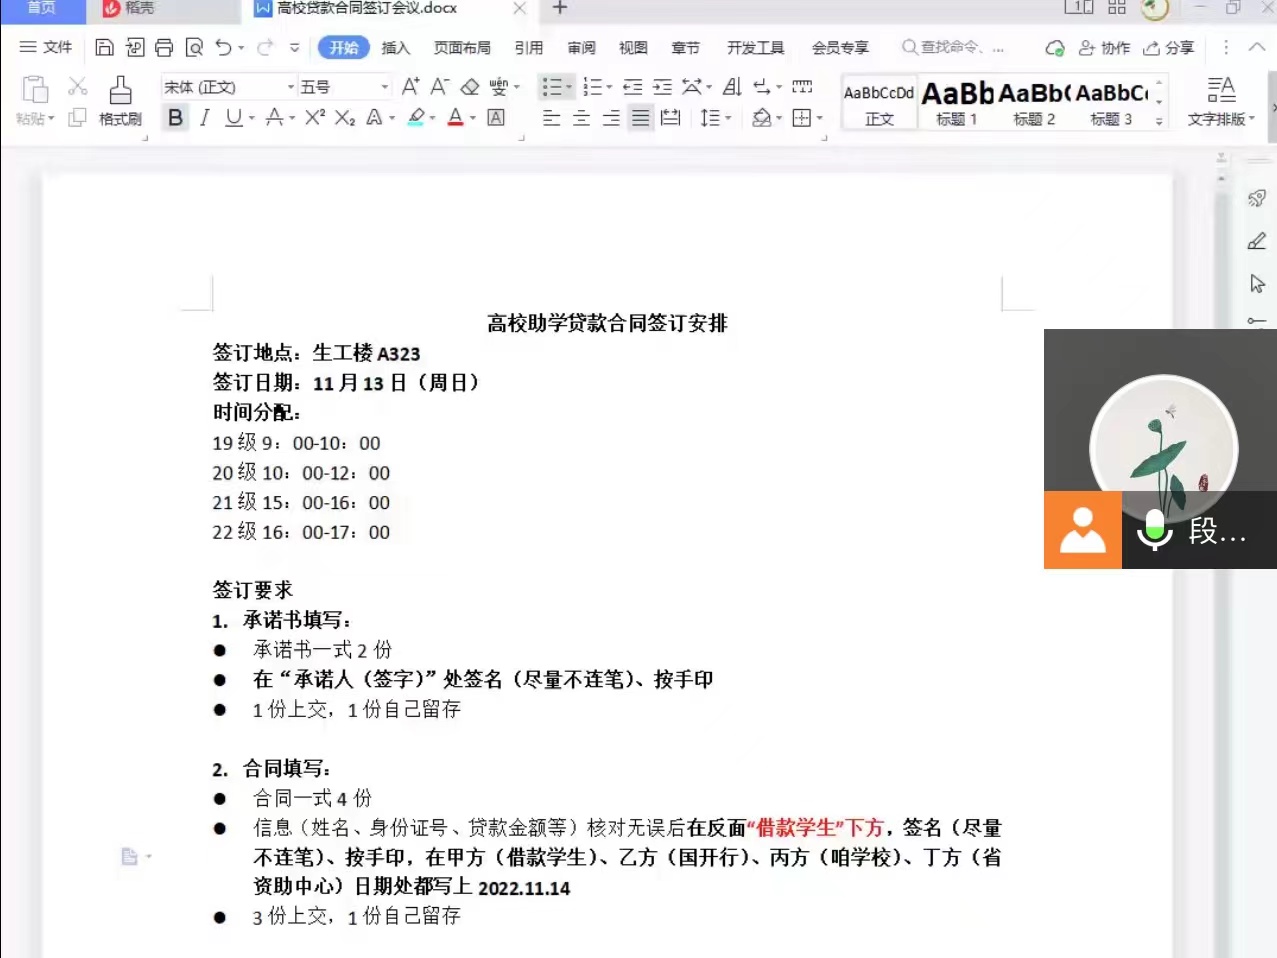Image resolution: width=1277 pixels, height=958 pixels.
Task: Expand the line spacing dropdown arrow
Action: (x=728, y=118)
